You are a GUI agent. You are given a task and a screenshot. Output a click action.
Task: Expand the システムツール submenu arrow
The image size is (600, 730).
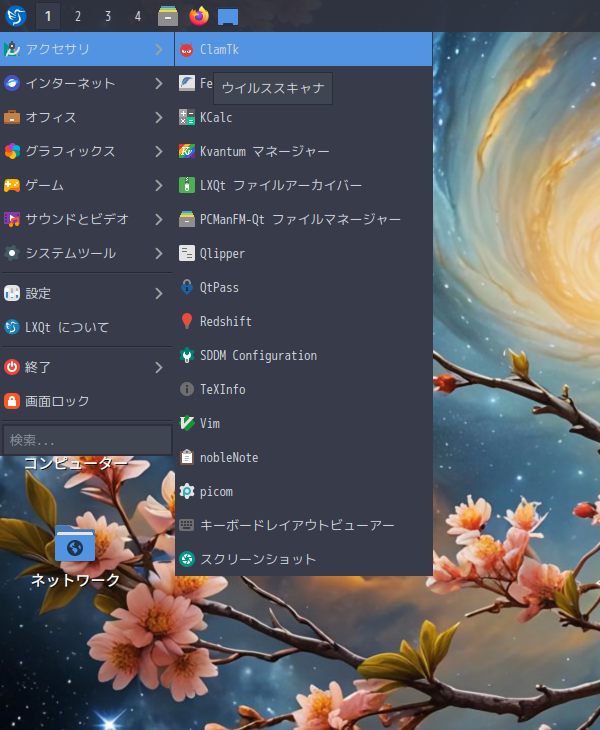click(159, 253)
